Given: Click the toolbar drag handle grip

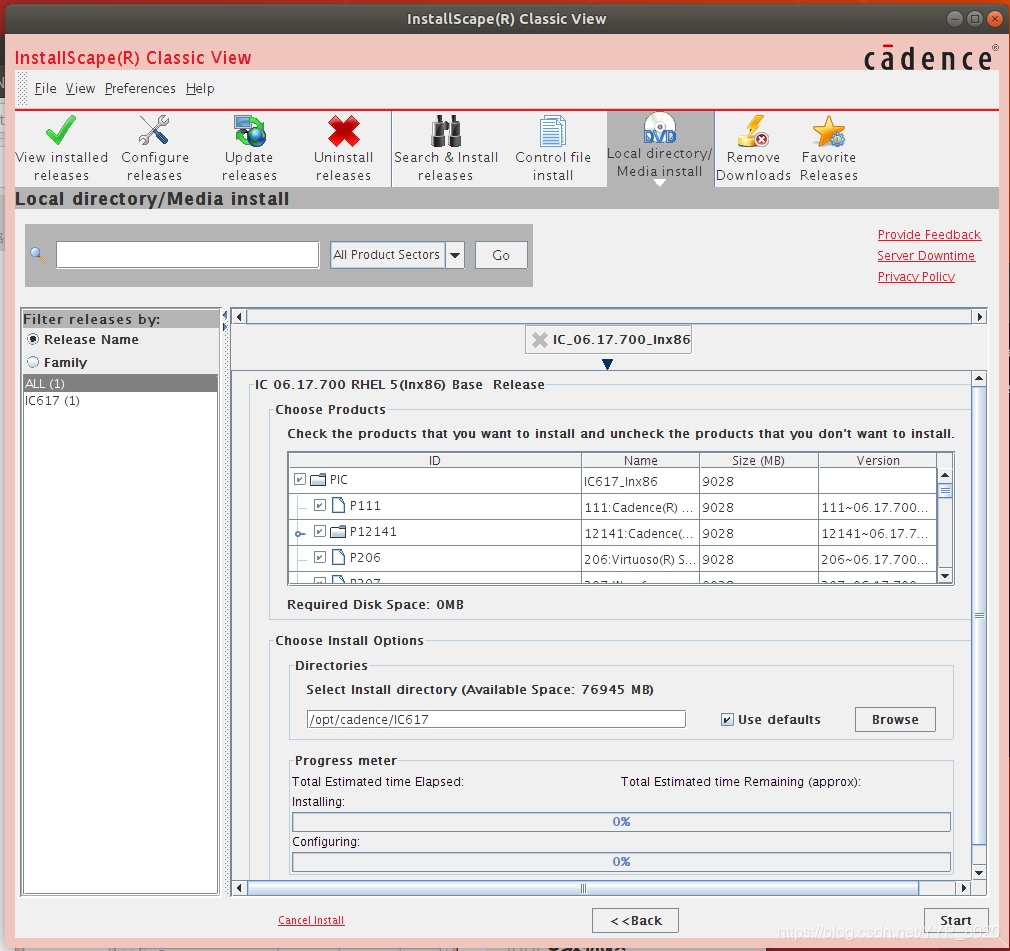Looking at the screenshot, I should pyautogui.click(x=23, y=88).
